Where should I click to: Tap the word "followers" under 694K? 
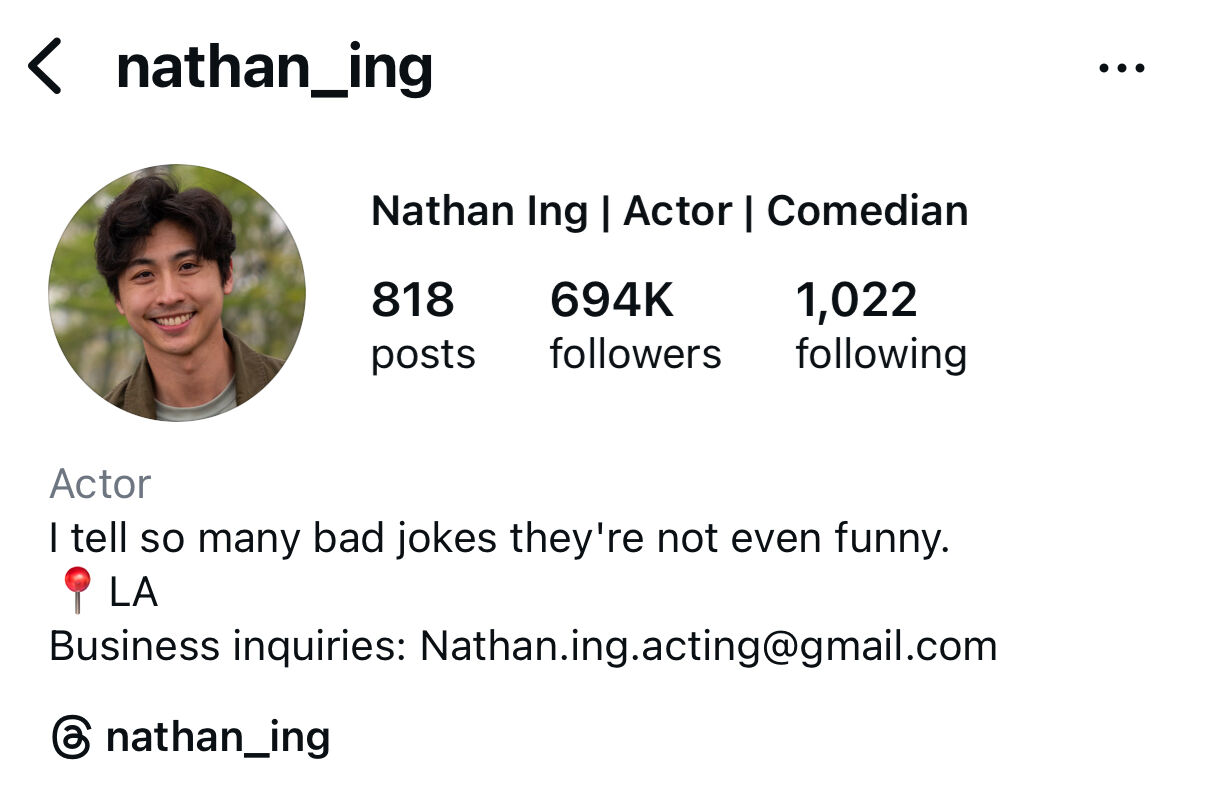coord(635,354)
